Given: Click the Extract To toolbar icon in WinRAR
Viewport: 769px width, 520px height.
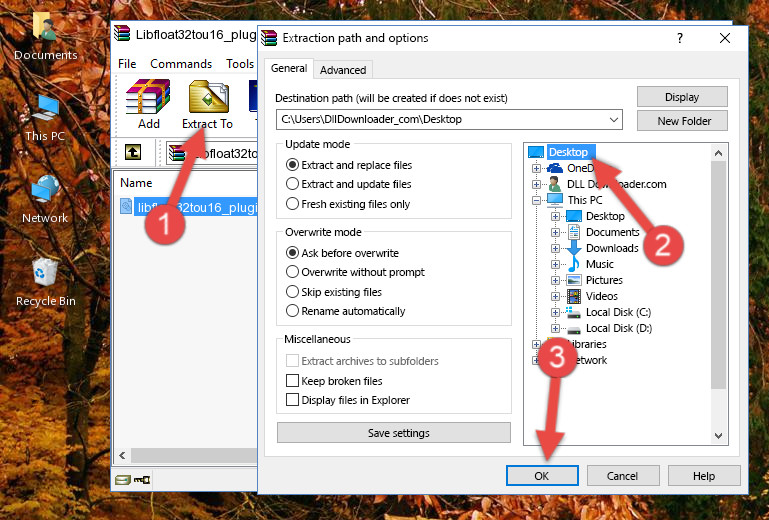Looking at the screenshot, I should coord(207,104).
